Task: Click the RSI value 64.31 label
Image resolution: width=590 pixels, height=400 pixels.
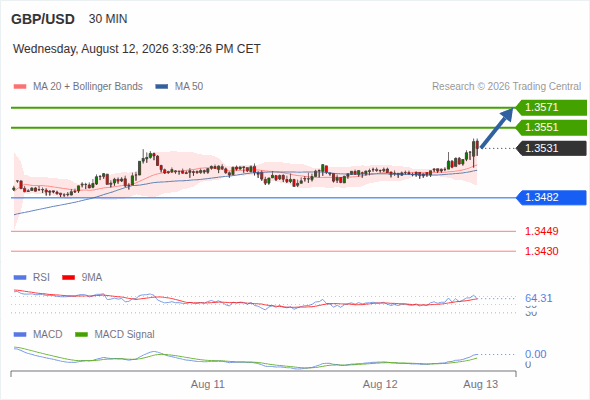Action: (x=539, y=298)
